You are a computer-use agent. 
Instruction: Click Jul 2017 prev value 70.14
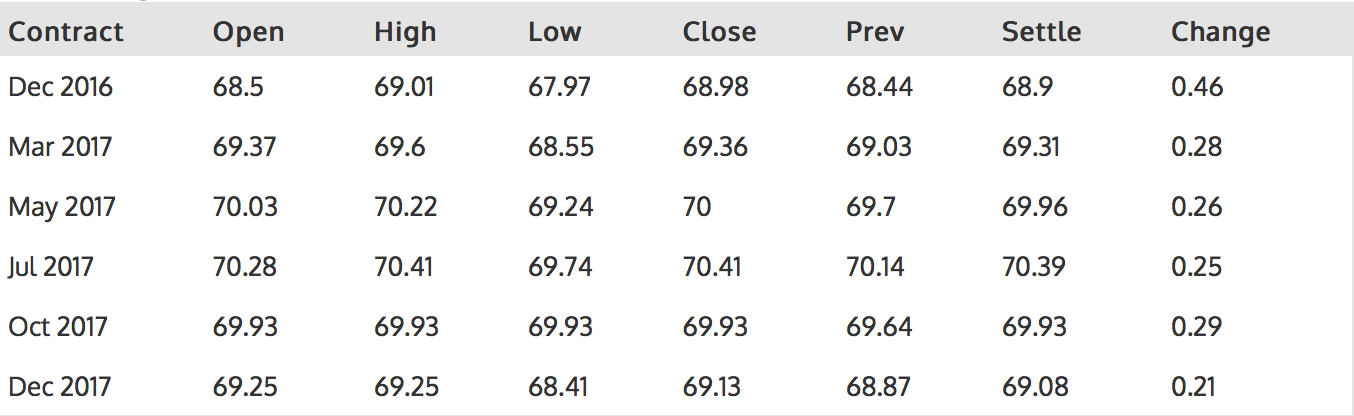click(x=879, y=267)
